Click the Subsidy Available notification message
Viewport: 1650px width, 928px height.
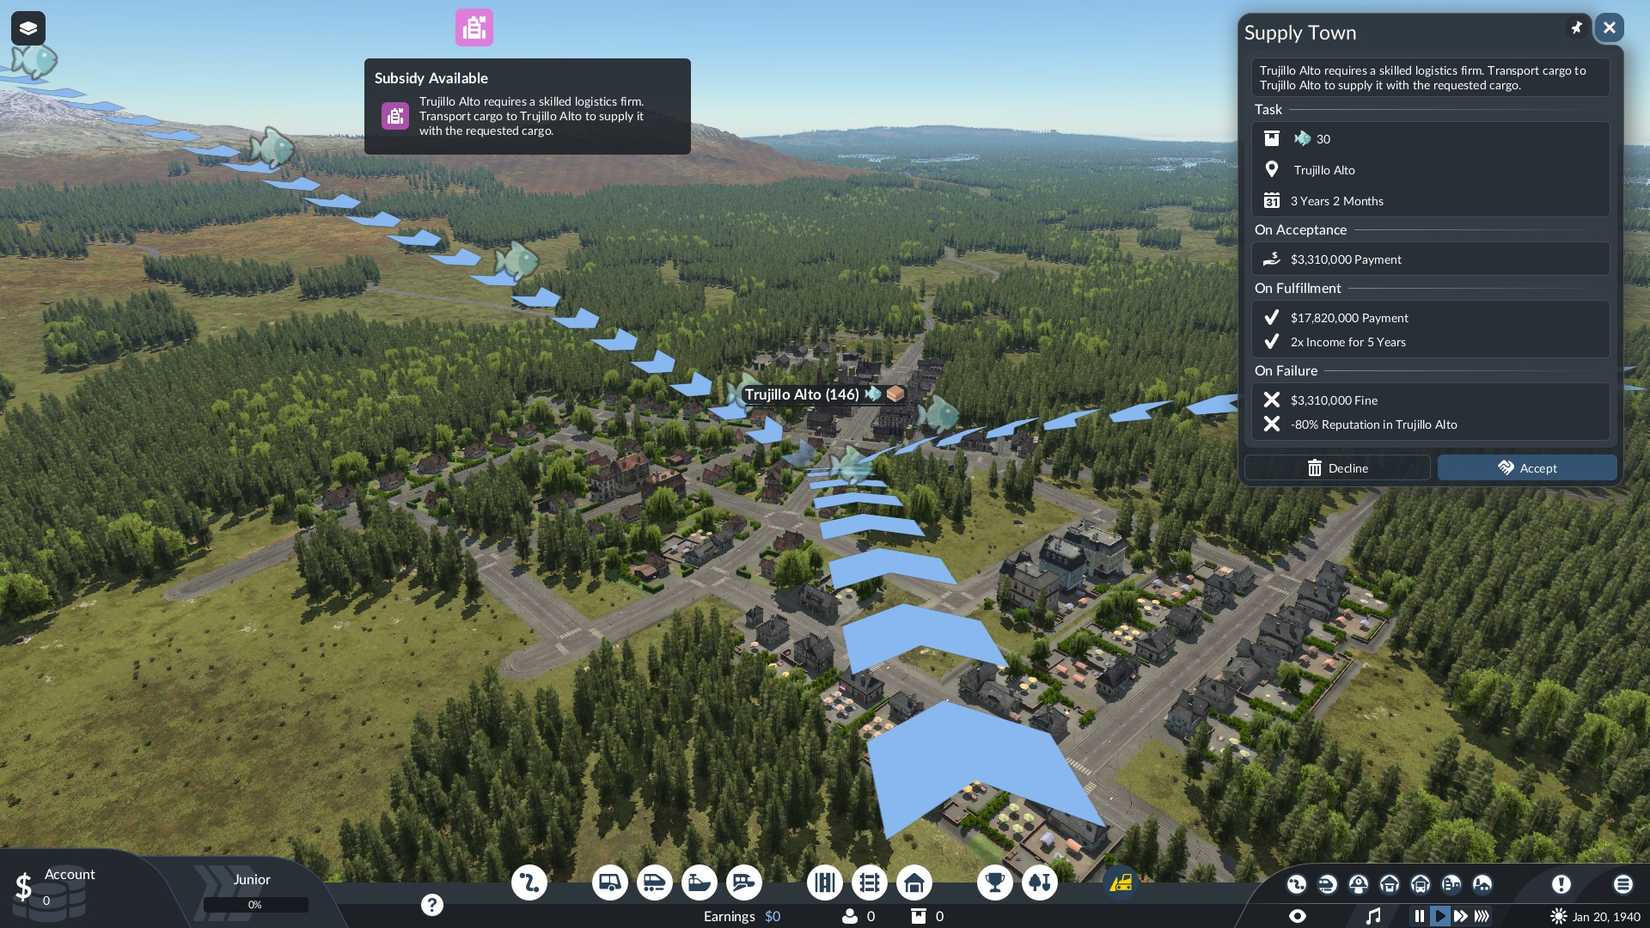[527, 106]
